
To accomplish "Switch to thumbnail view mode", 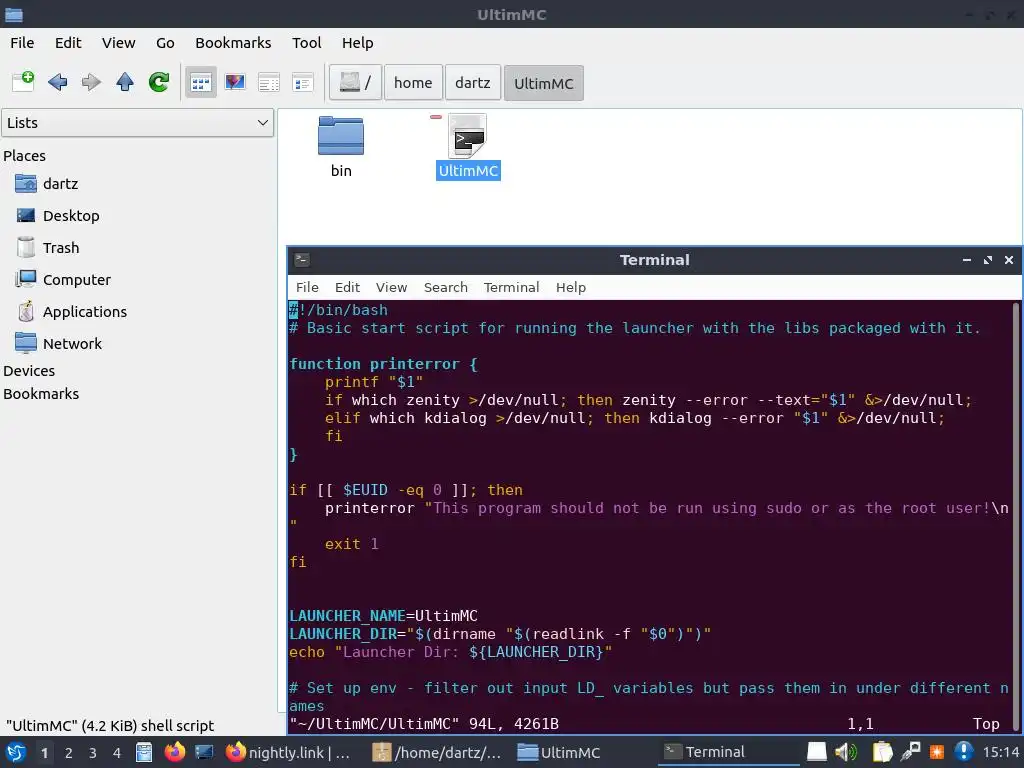I will pyautogui.click(x=235, y=82).
